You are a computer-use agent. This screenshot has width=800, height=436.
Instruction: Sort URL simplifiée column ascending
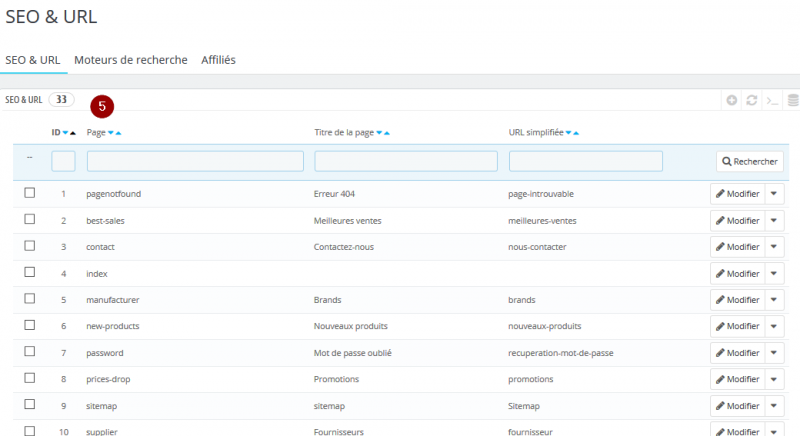[x=576, y=133]
